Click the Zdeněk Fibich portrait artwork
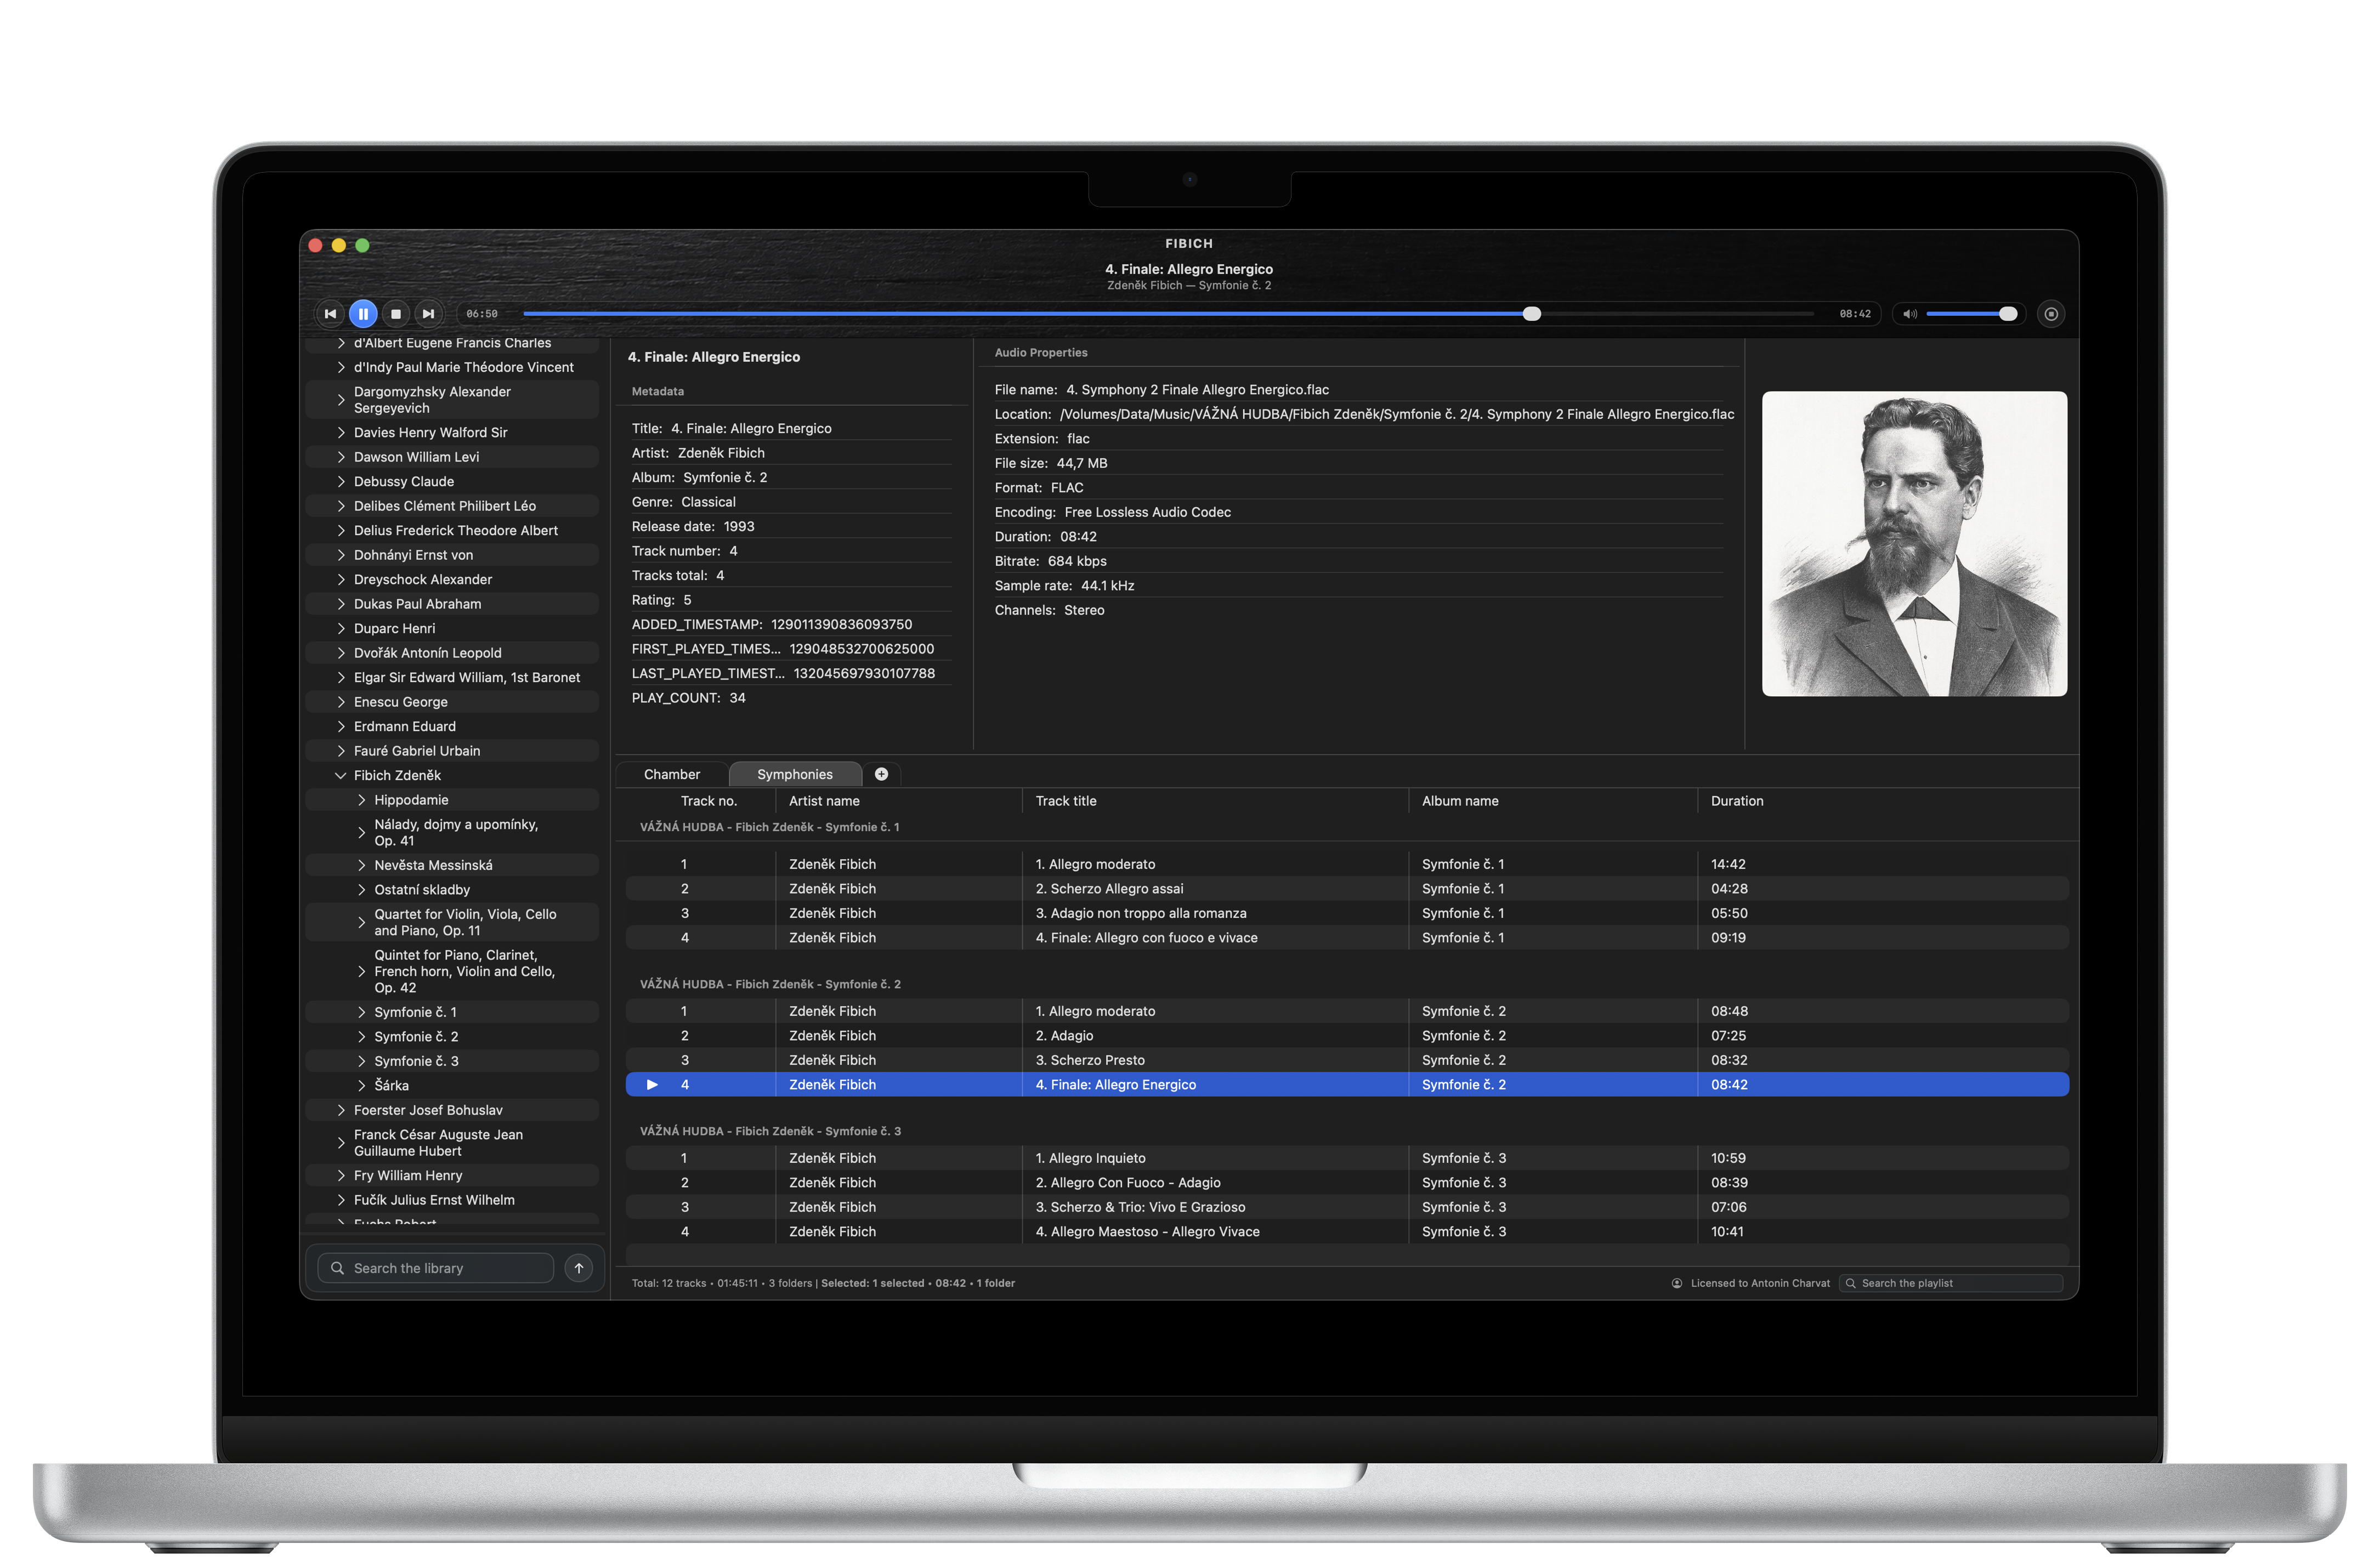2380x1568 pixels. [x=1914, y=544]
